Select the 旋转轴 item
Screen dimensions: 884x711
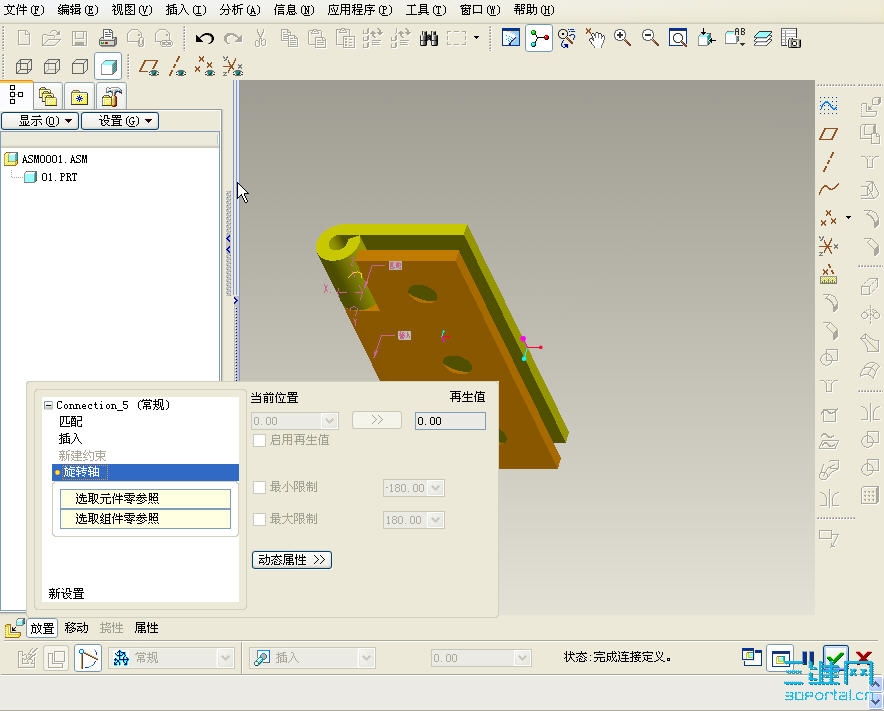(145, 472)
